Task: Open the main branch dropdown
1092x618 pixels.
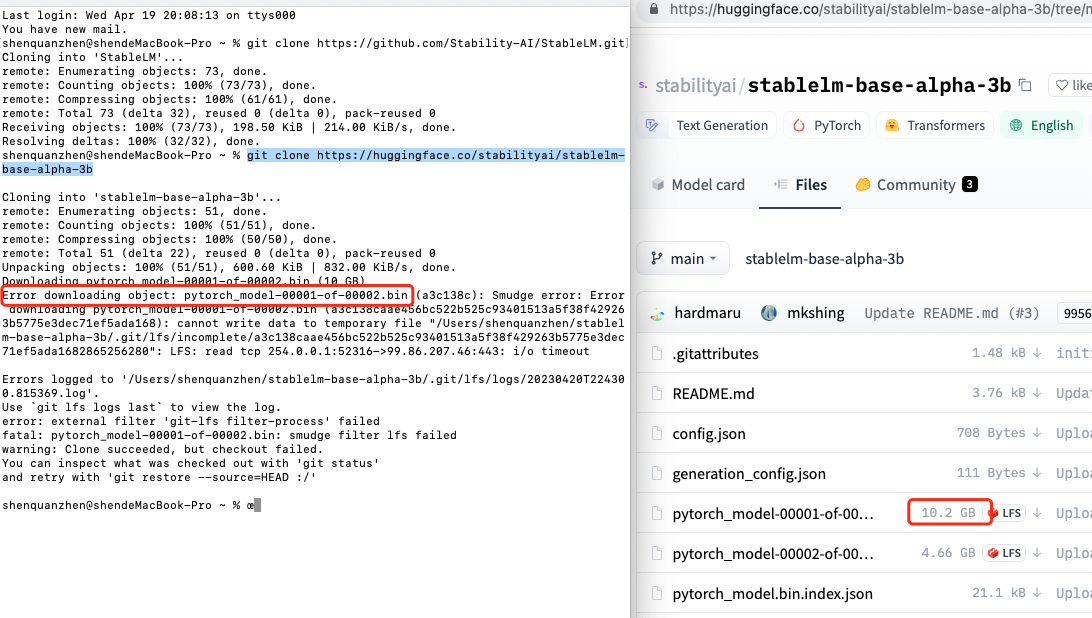Action: click(x=683, y=258)
